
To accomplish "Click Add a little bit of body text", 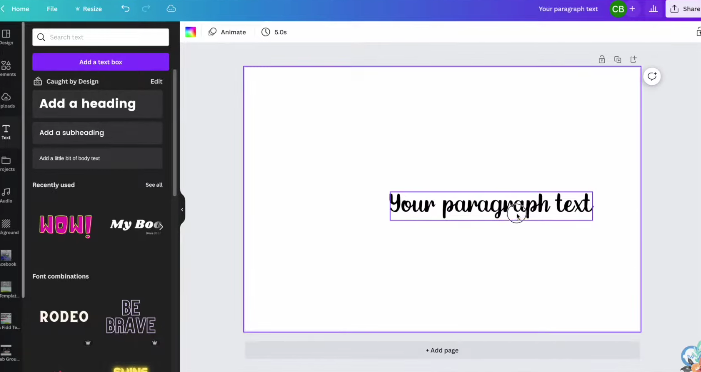I will click(97, 158).
